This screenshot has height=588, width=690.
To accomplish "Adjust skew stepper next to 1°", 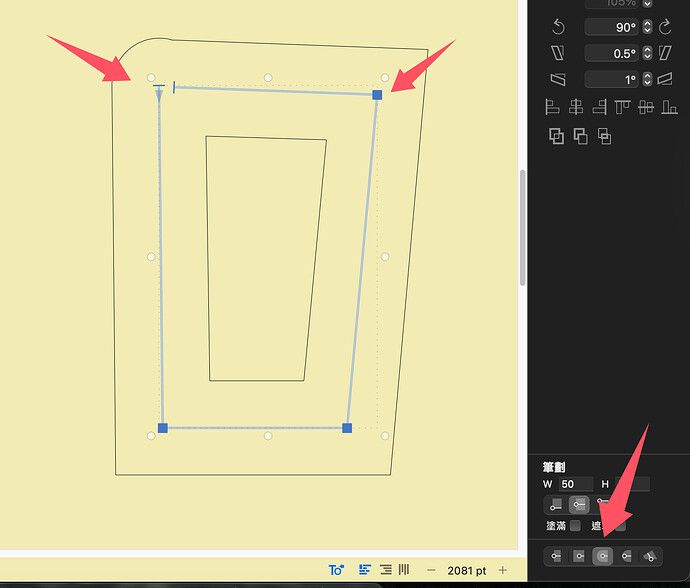I will [647, 79].
